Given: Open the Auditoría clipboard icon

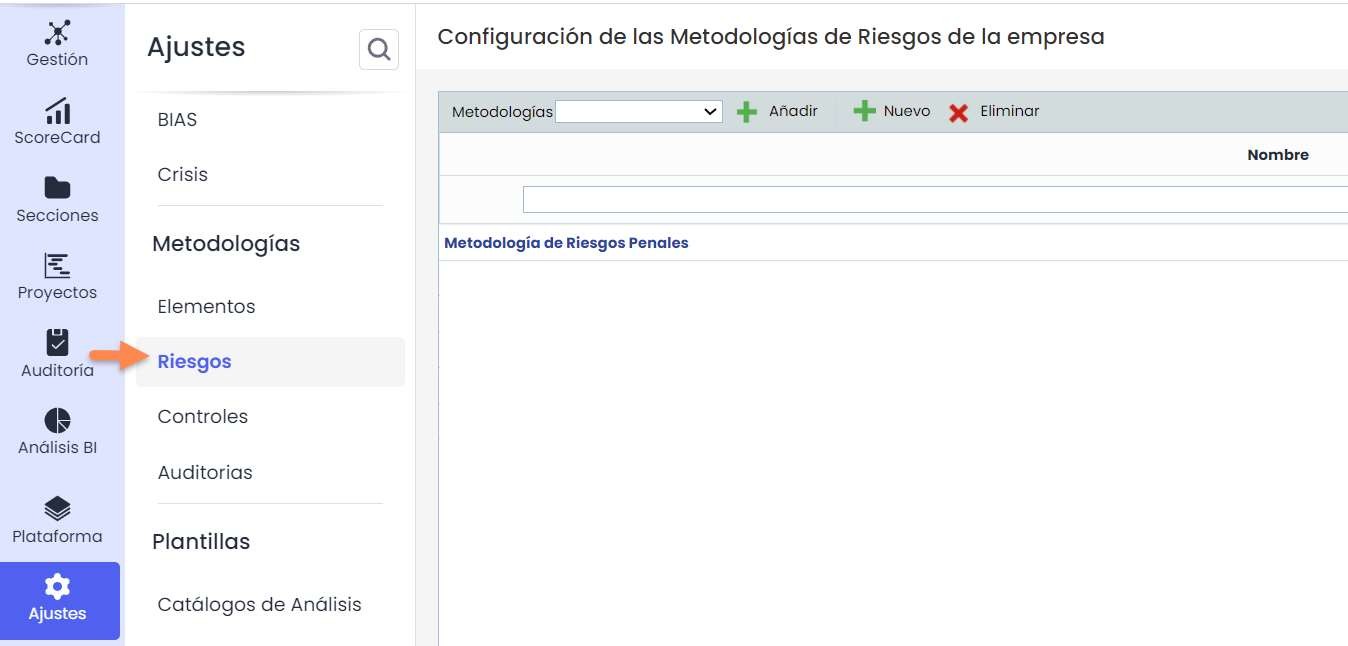Looking at the screenshot, I should [x=57, y=343].
